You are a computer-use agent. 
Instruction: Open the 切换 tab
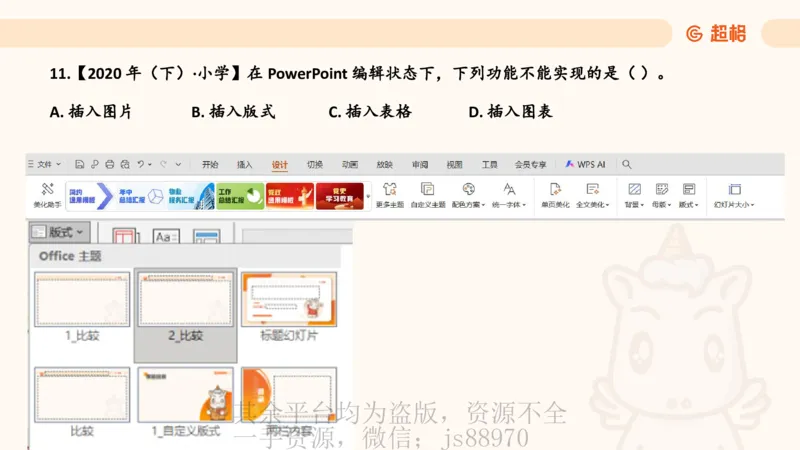pos(315,164)
